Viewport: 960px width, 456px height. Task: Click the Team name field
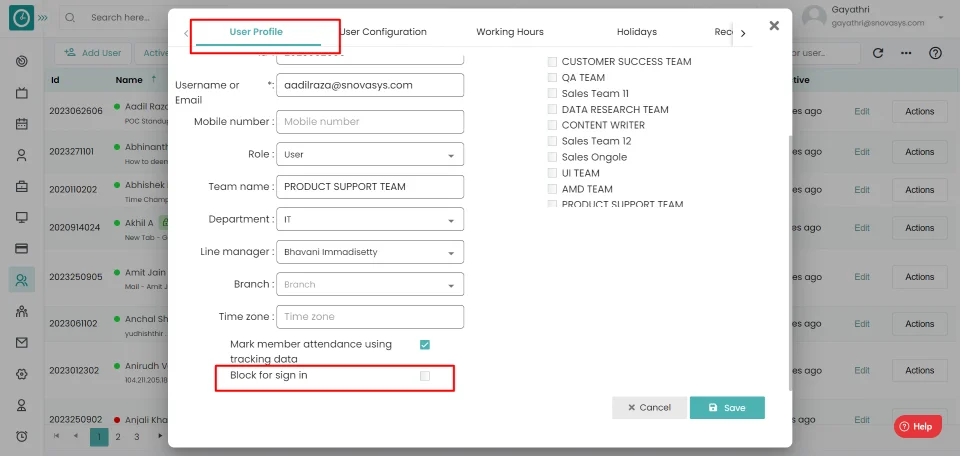coord(370,187)
